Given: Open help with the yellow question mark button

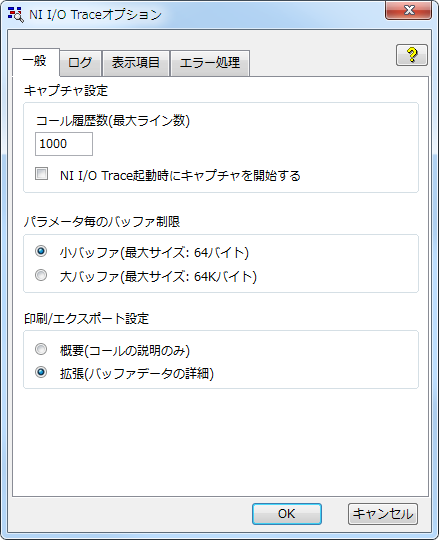Looking at the screenshot, I should [412, 55].
